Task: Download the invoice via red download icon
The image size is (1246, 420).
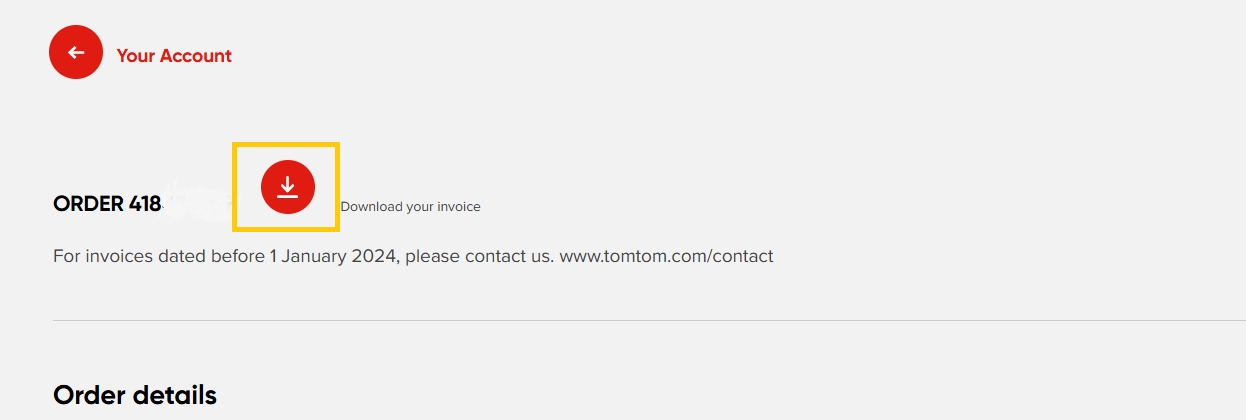Action: 288,186
